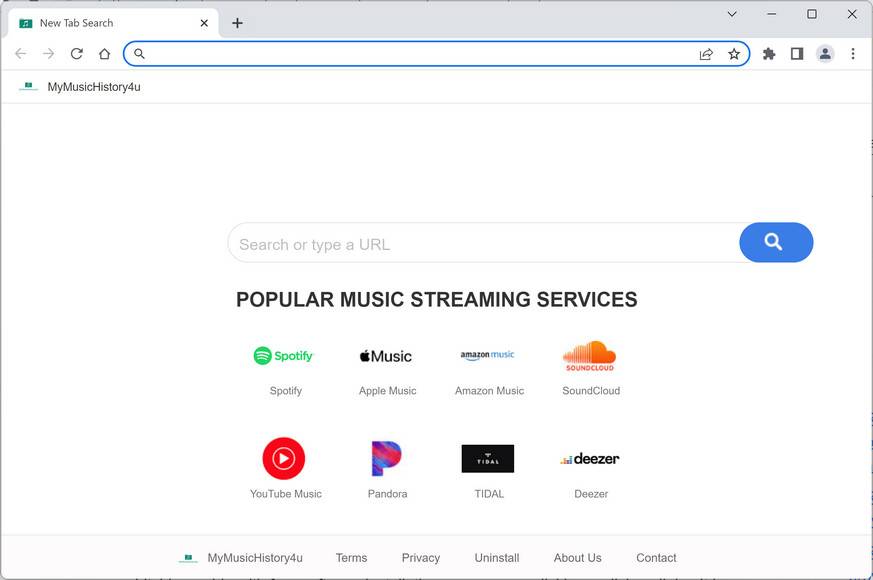The height and width of the screenshot is (580, 873).
Task: Click the blue search magnifier button
Action: click(776, 242)
